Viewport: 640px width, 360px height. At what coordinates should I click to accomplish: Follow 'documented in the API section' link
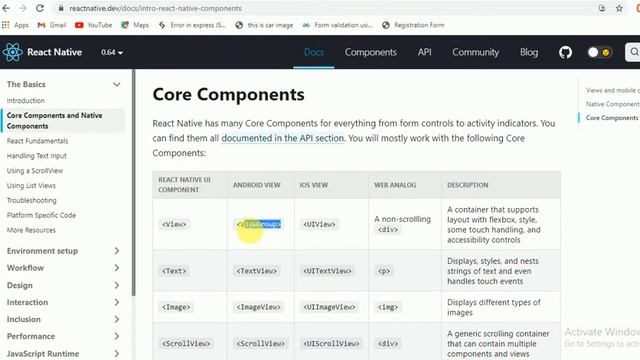pyautogui.click(x=282, y=138)
